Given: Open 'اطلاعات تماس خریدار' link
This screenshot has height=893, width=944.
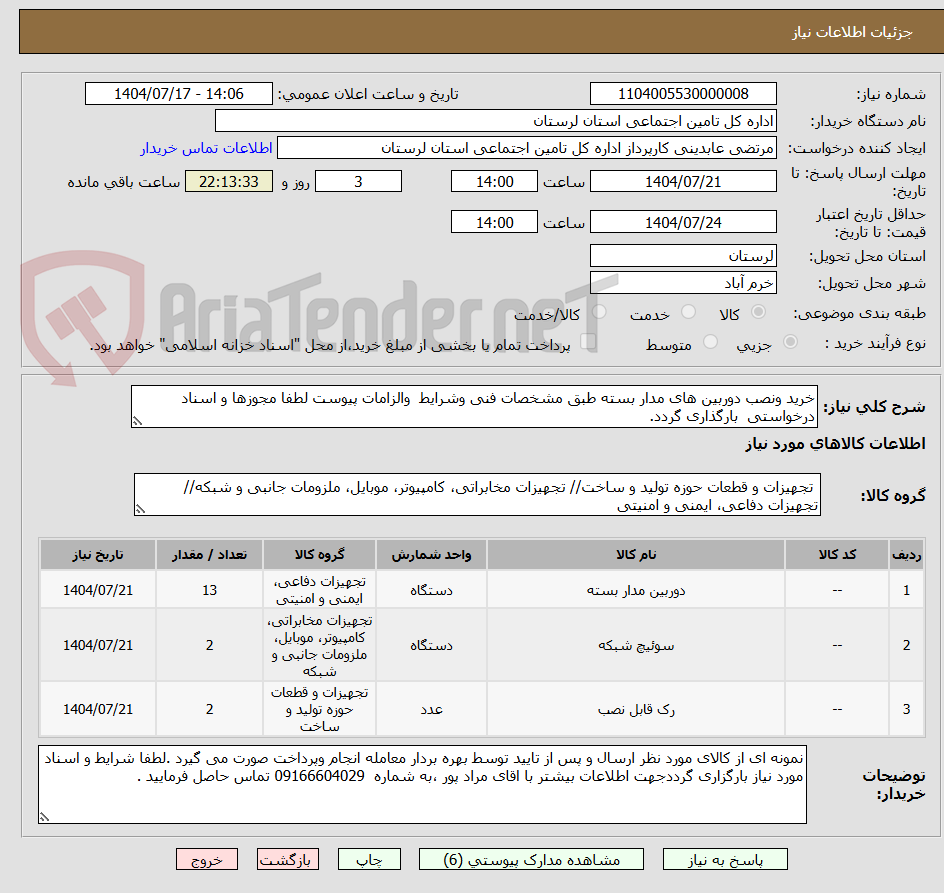Looking at the screenshot, I should click(x=206, y=148).
